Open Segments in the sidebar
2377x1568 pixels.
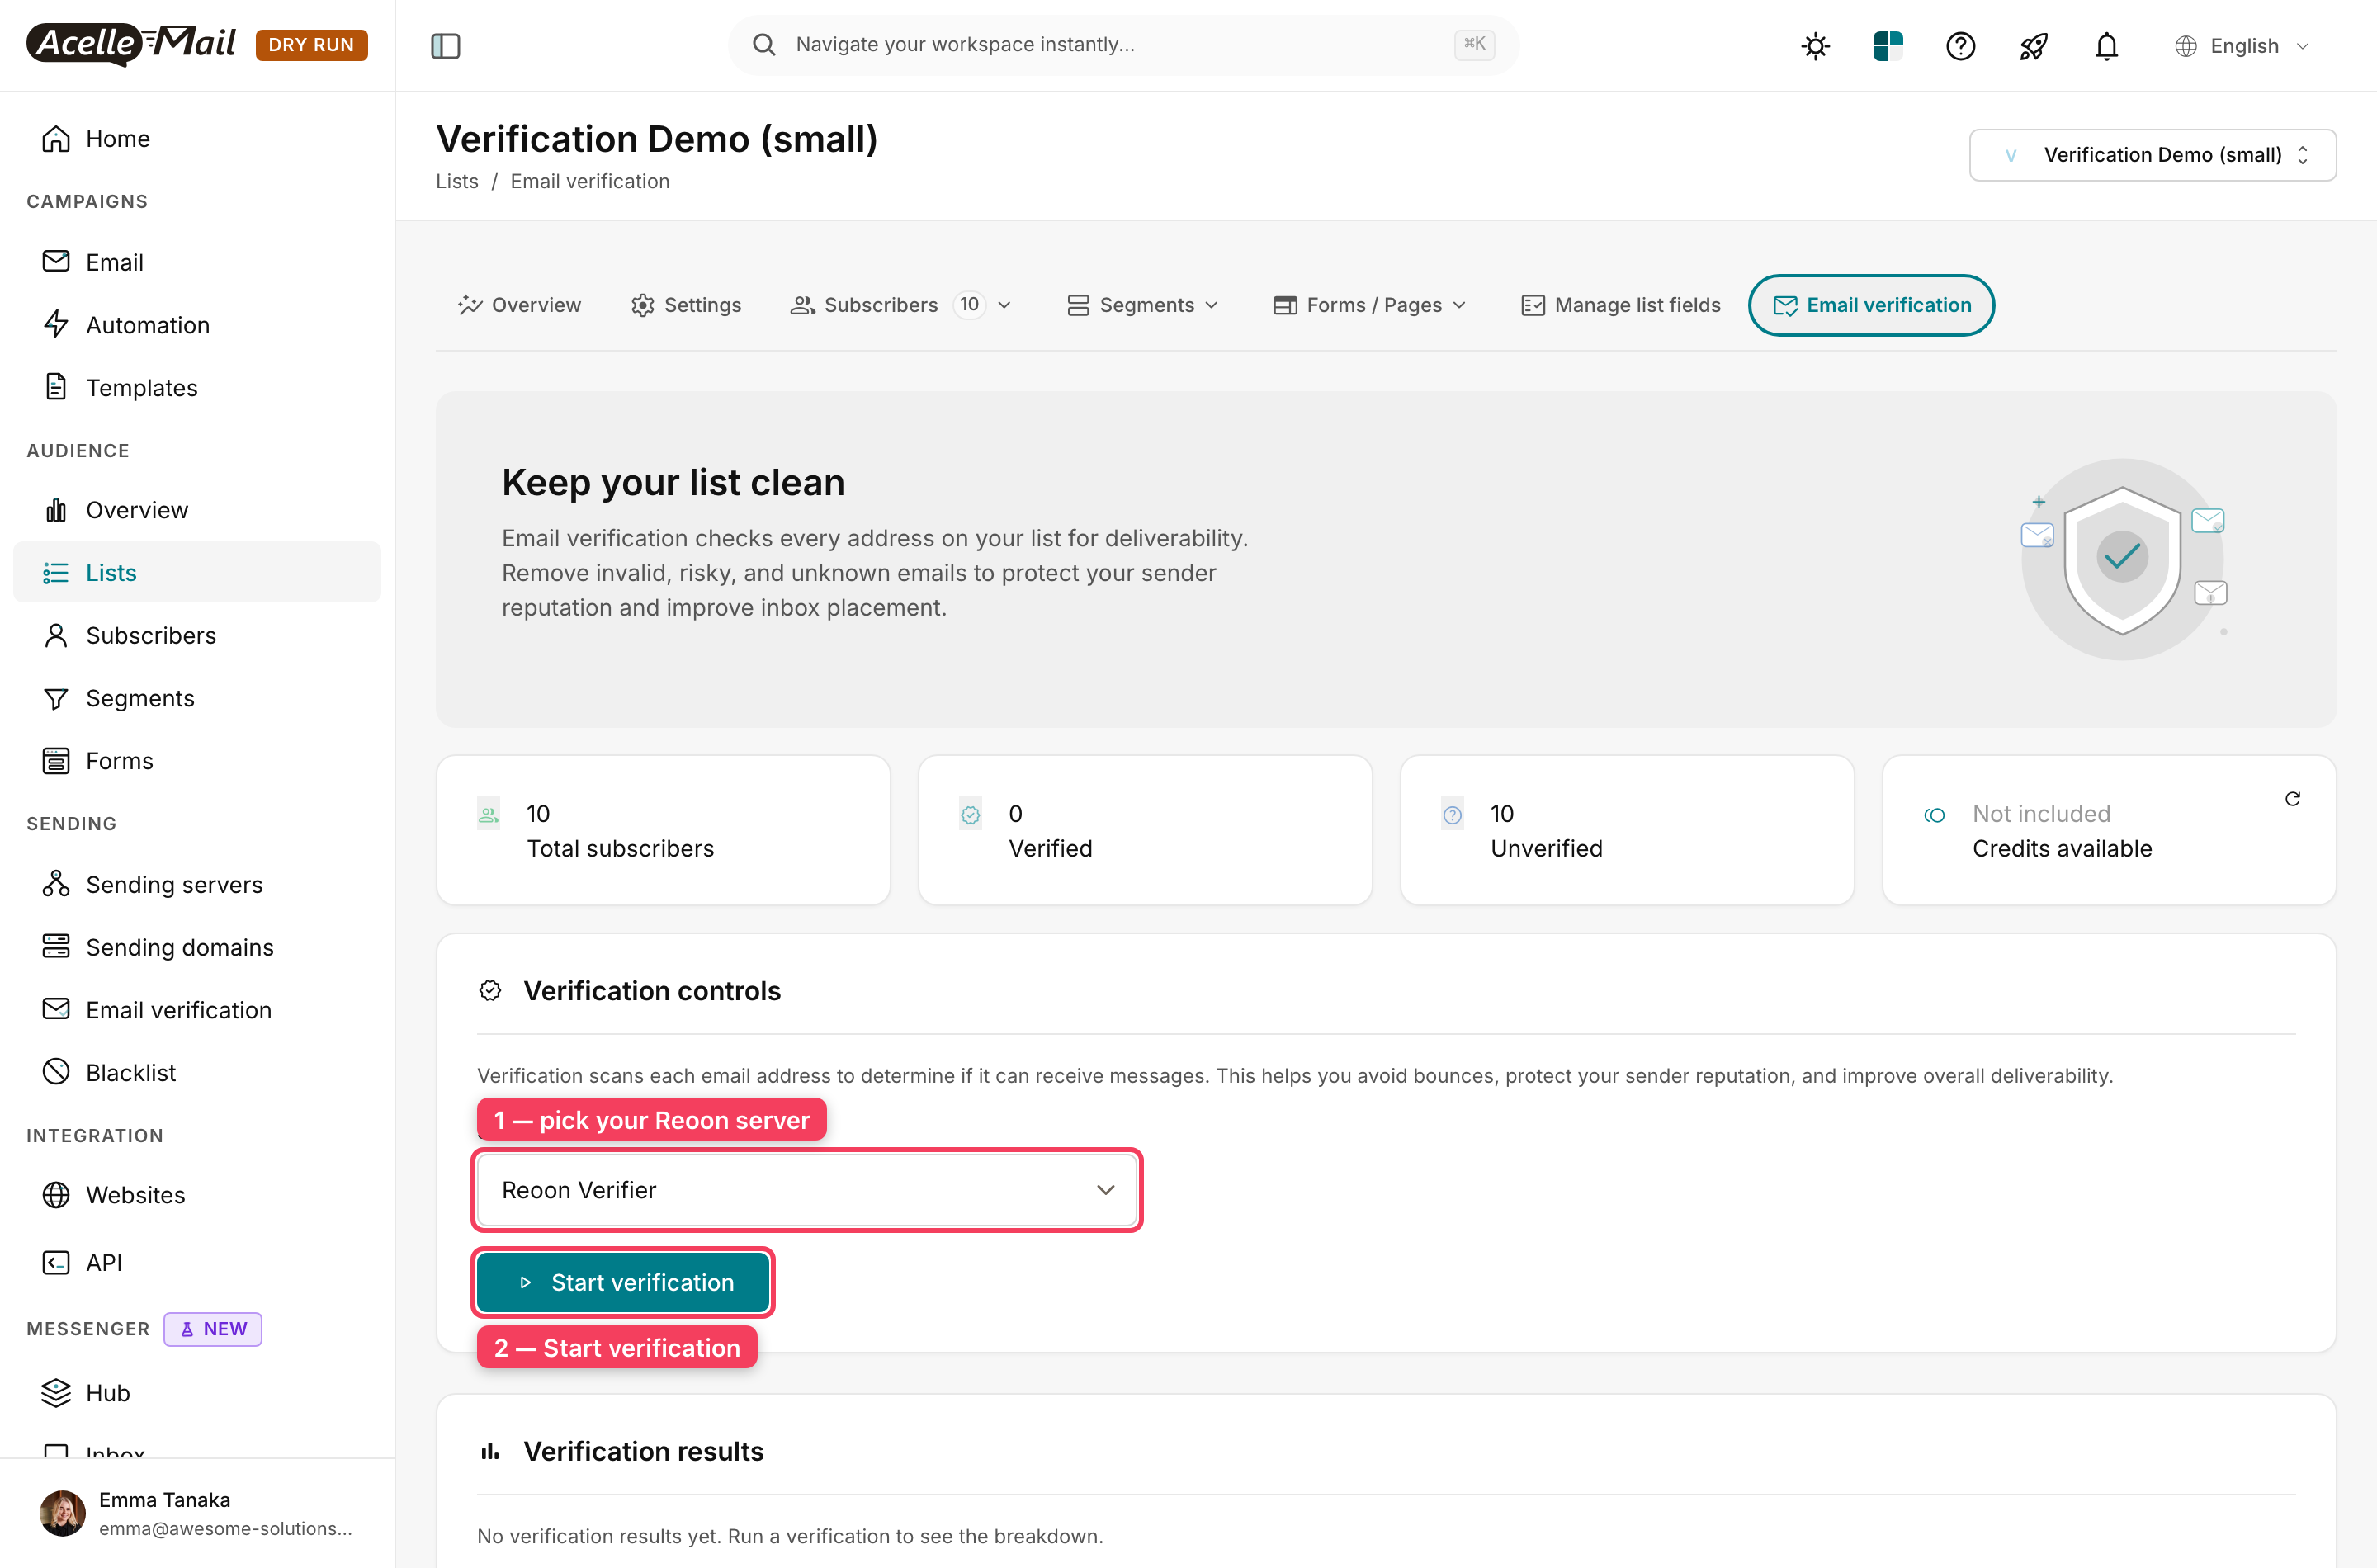[197, 698]
